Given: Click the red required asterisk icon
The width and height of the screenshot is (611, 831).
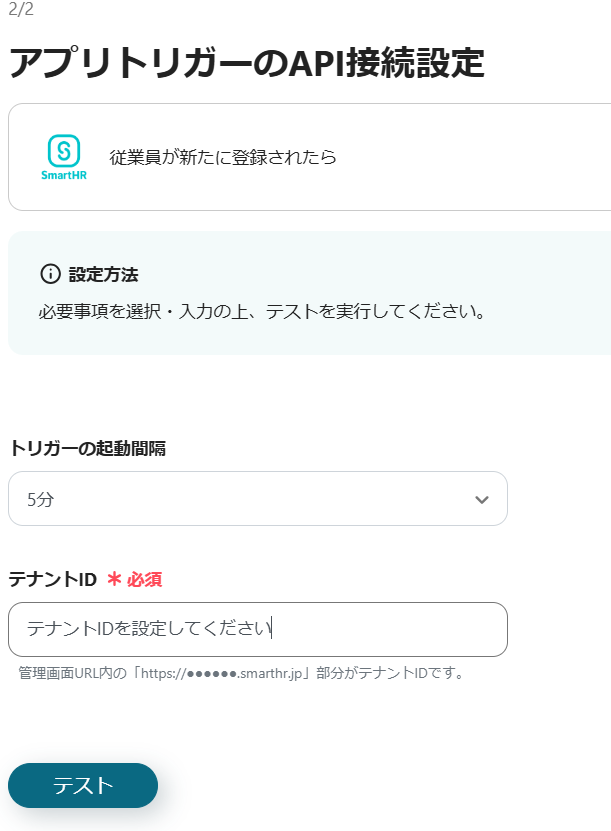Looking at the screenshot, I should pyautogui.click(x=114, y=579).
